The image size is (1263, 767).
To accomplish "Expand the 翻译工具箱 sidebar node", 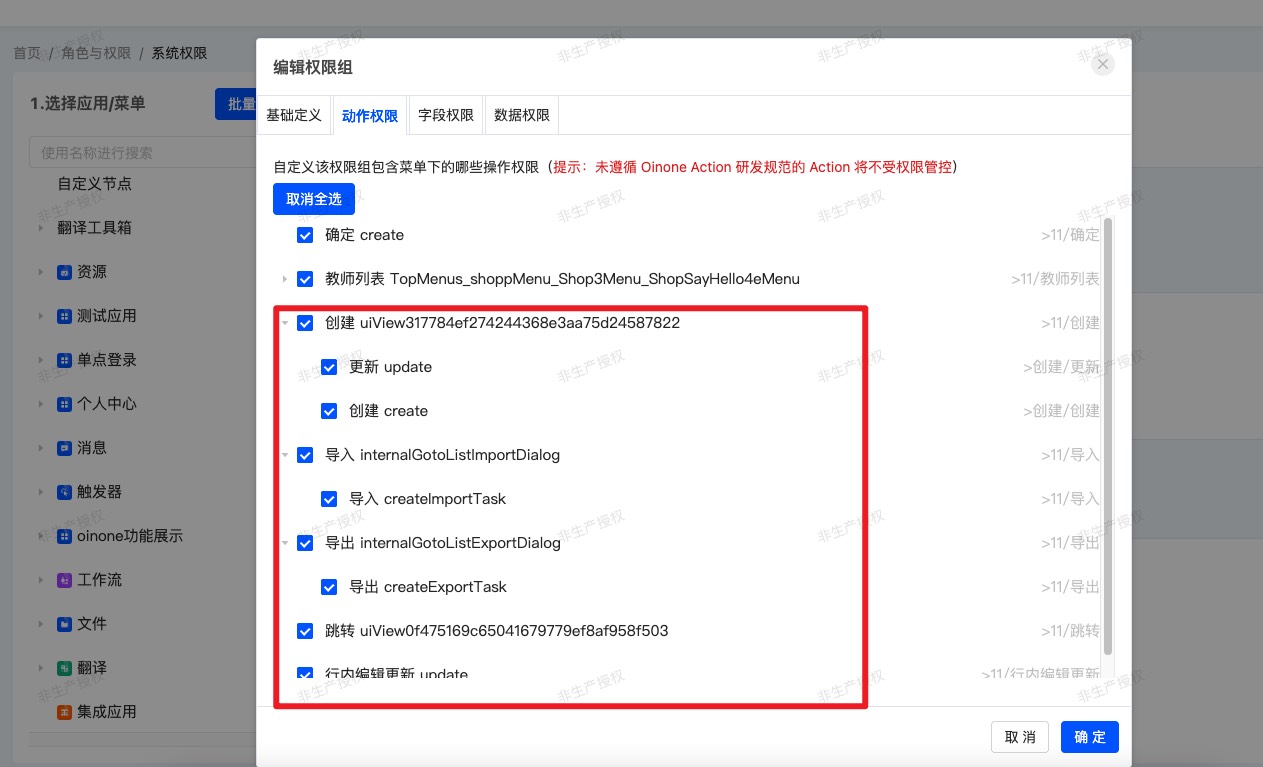I will pos(41,228).
